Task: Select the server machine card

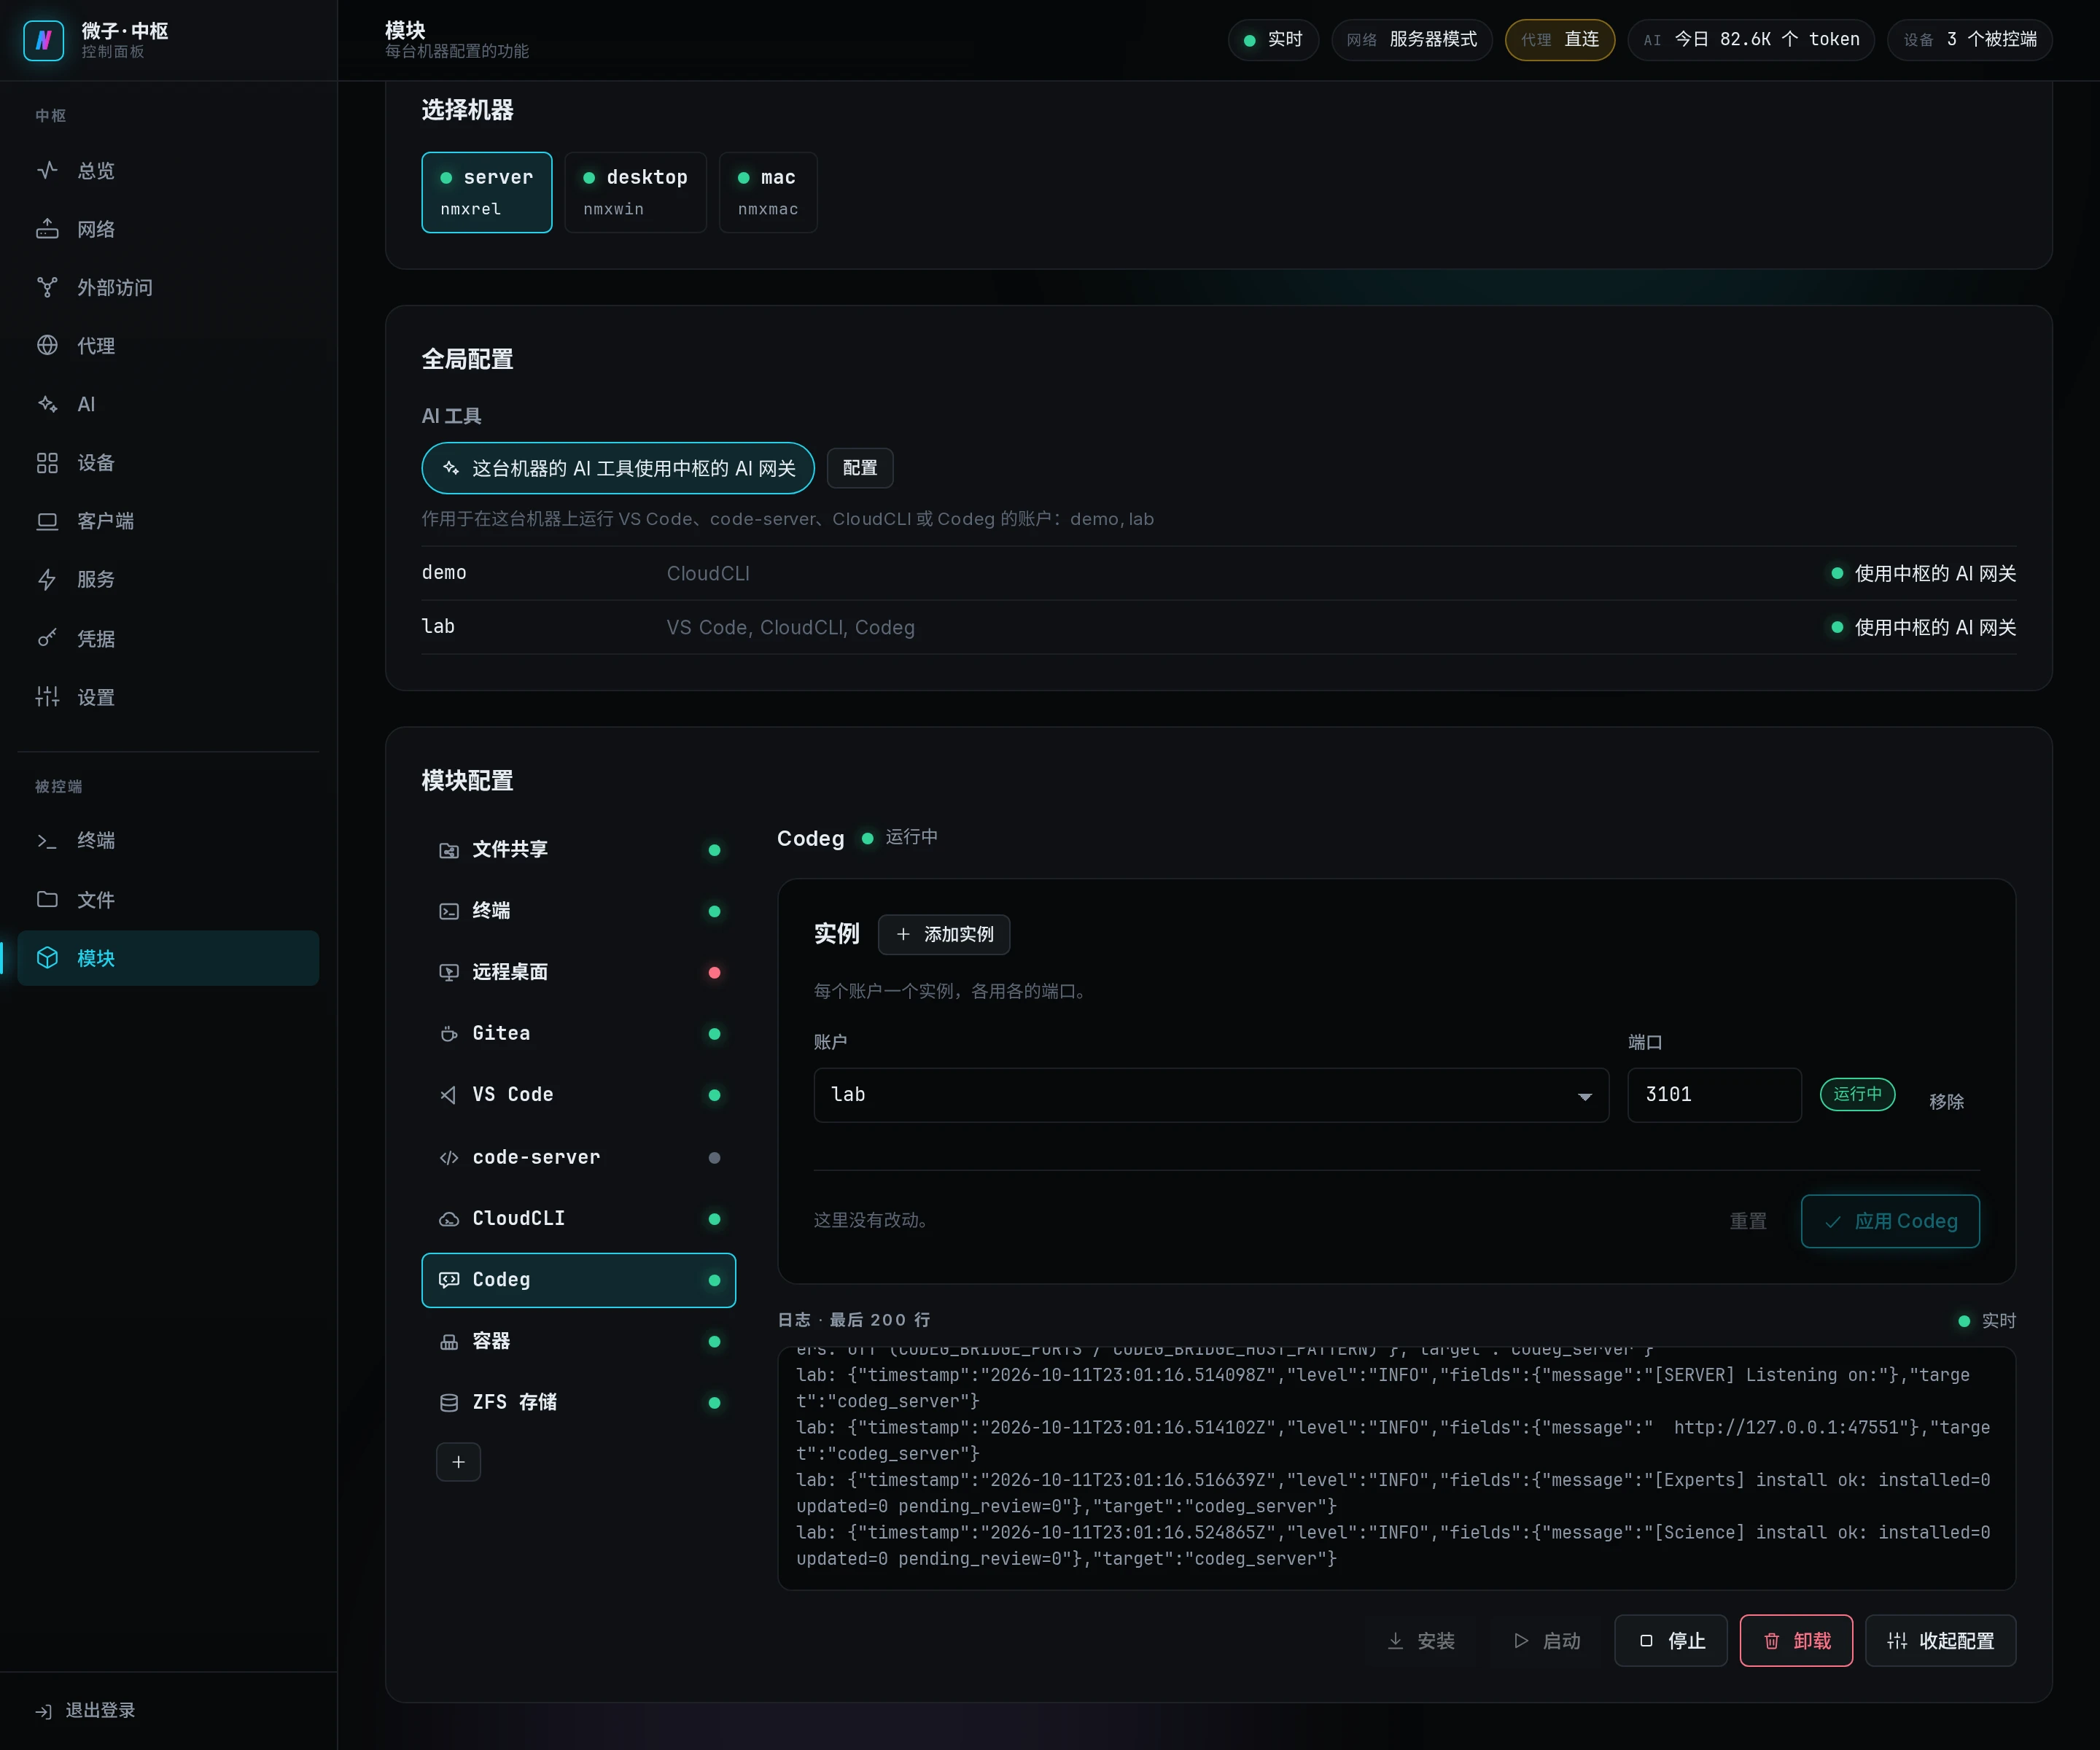Action: coord(486,192)
